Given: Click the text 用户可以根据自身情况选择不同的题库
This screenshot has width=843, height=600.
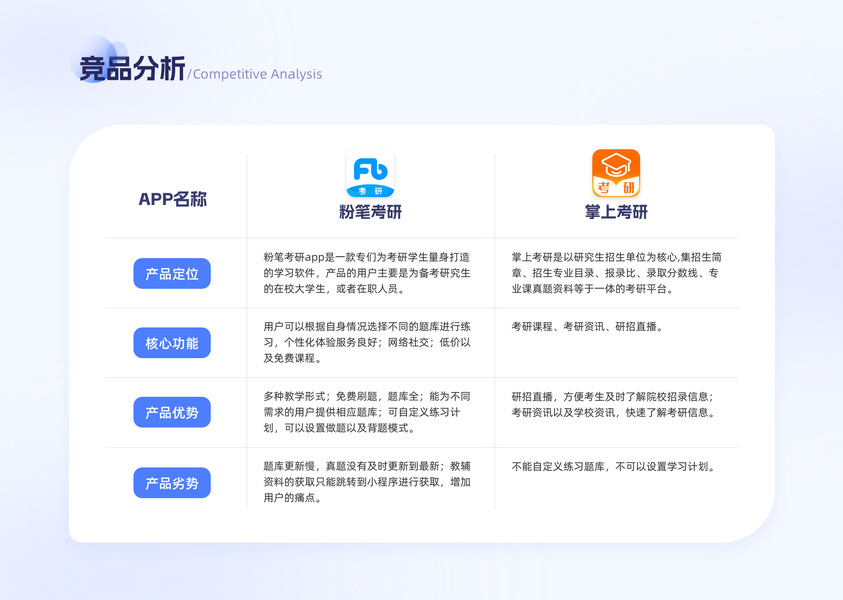Looking at the screenshot, I should tap(367, 342).
